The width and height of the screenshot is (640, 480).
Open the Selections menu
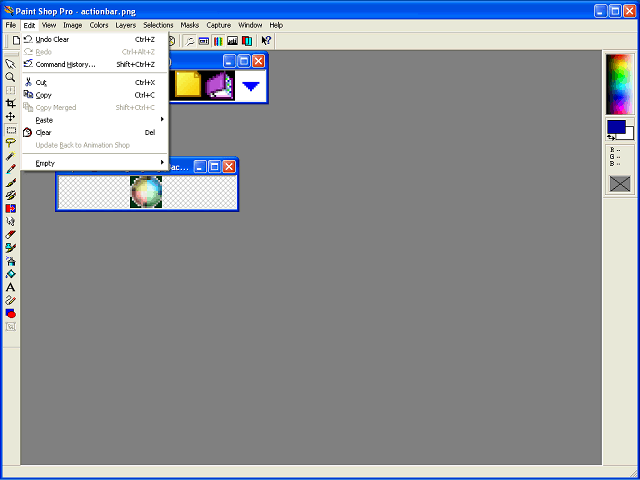point(158,25)
